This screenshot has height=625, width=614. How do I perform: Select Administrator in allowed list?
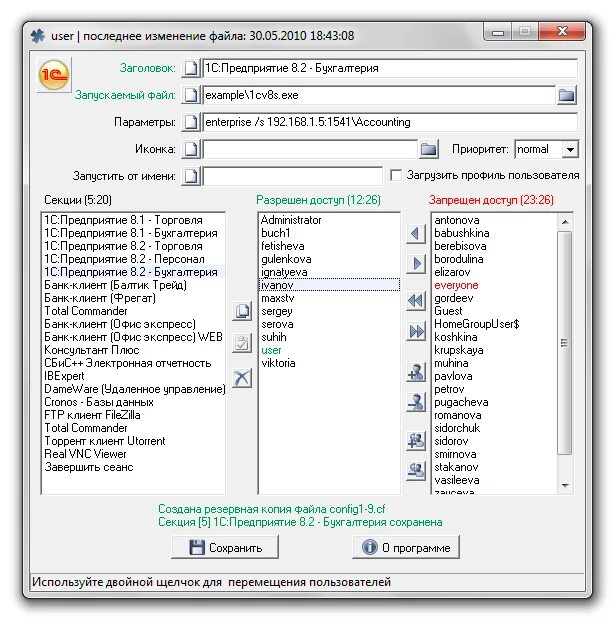pos(329,220)
